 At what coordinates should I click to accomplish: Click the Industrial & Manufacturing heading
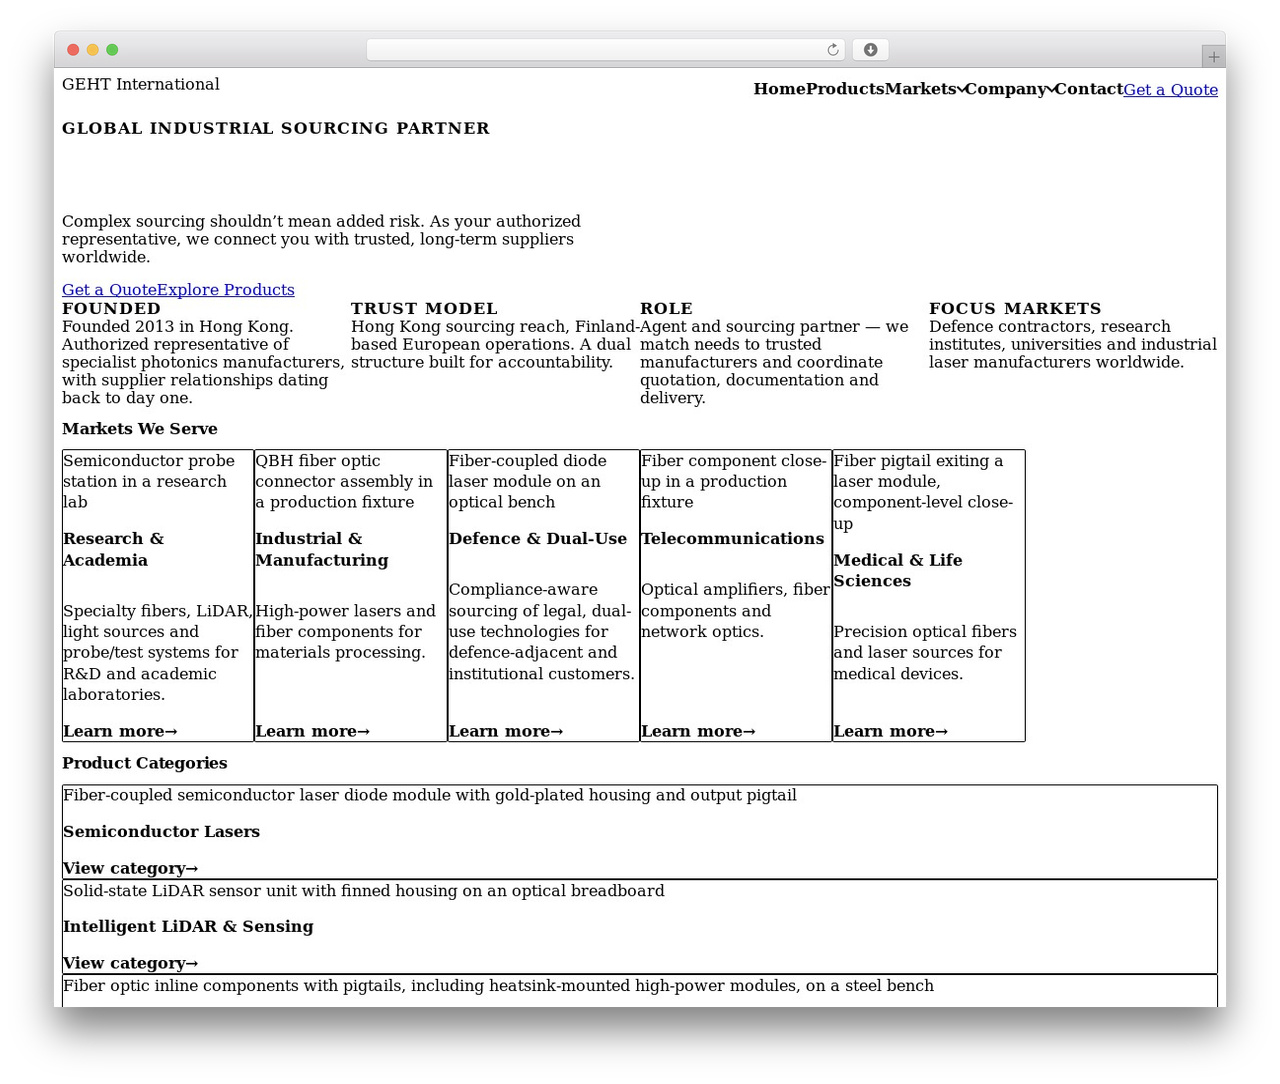pyautogui.click(x=322, y=549)
